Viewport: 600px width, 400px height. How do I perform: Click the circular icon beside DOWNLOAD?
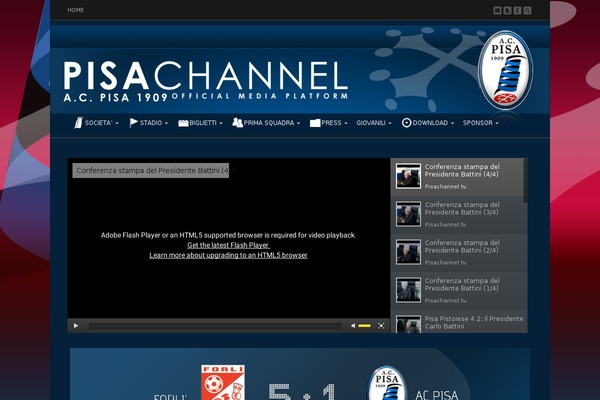click(x=406, y=122)
